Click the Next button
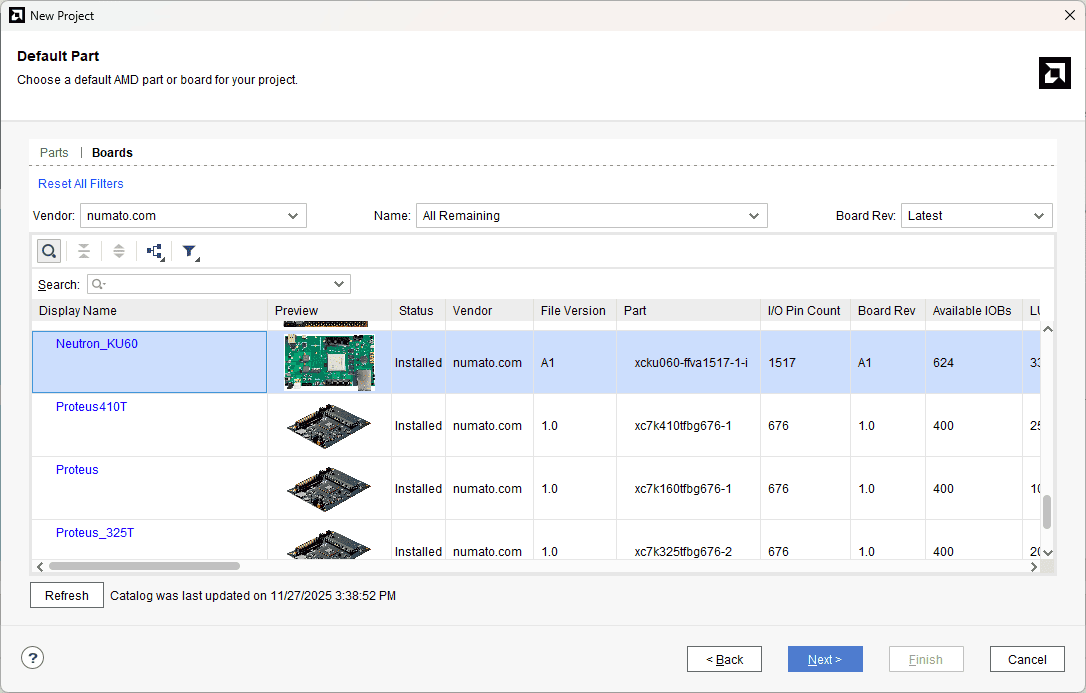The height and width of the screenshot is (693, 1086). coord(825,659)
